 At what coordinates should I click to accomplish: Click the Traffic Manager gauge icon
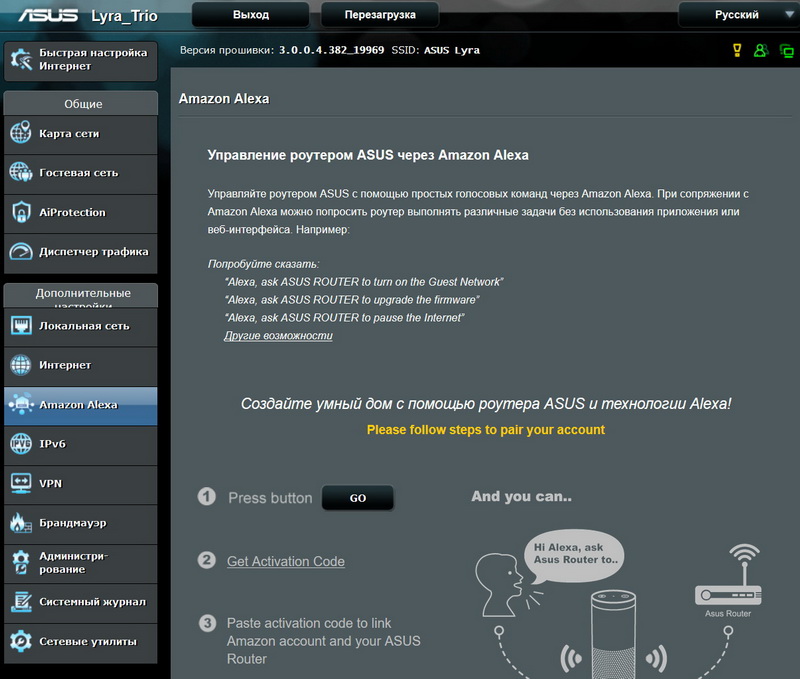21,252
